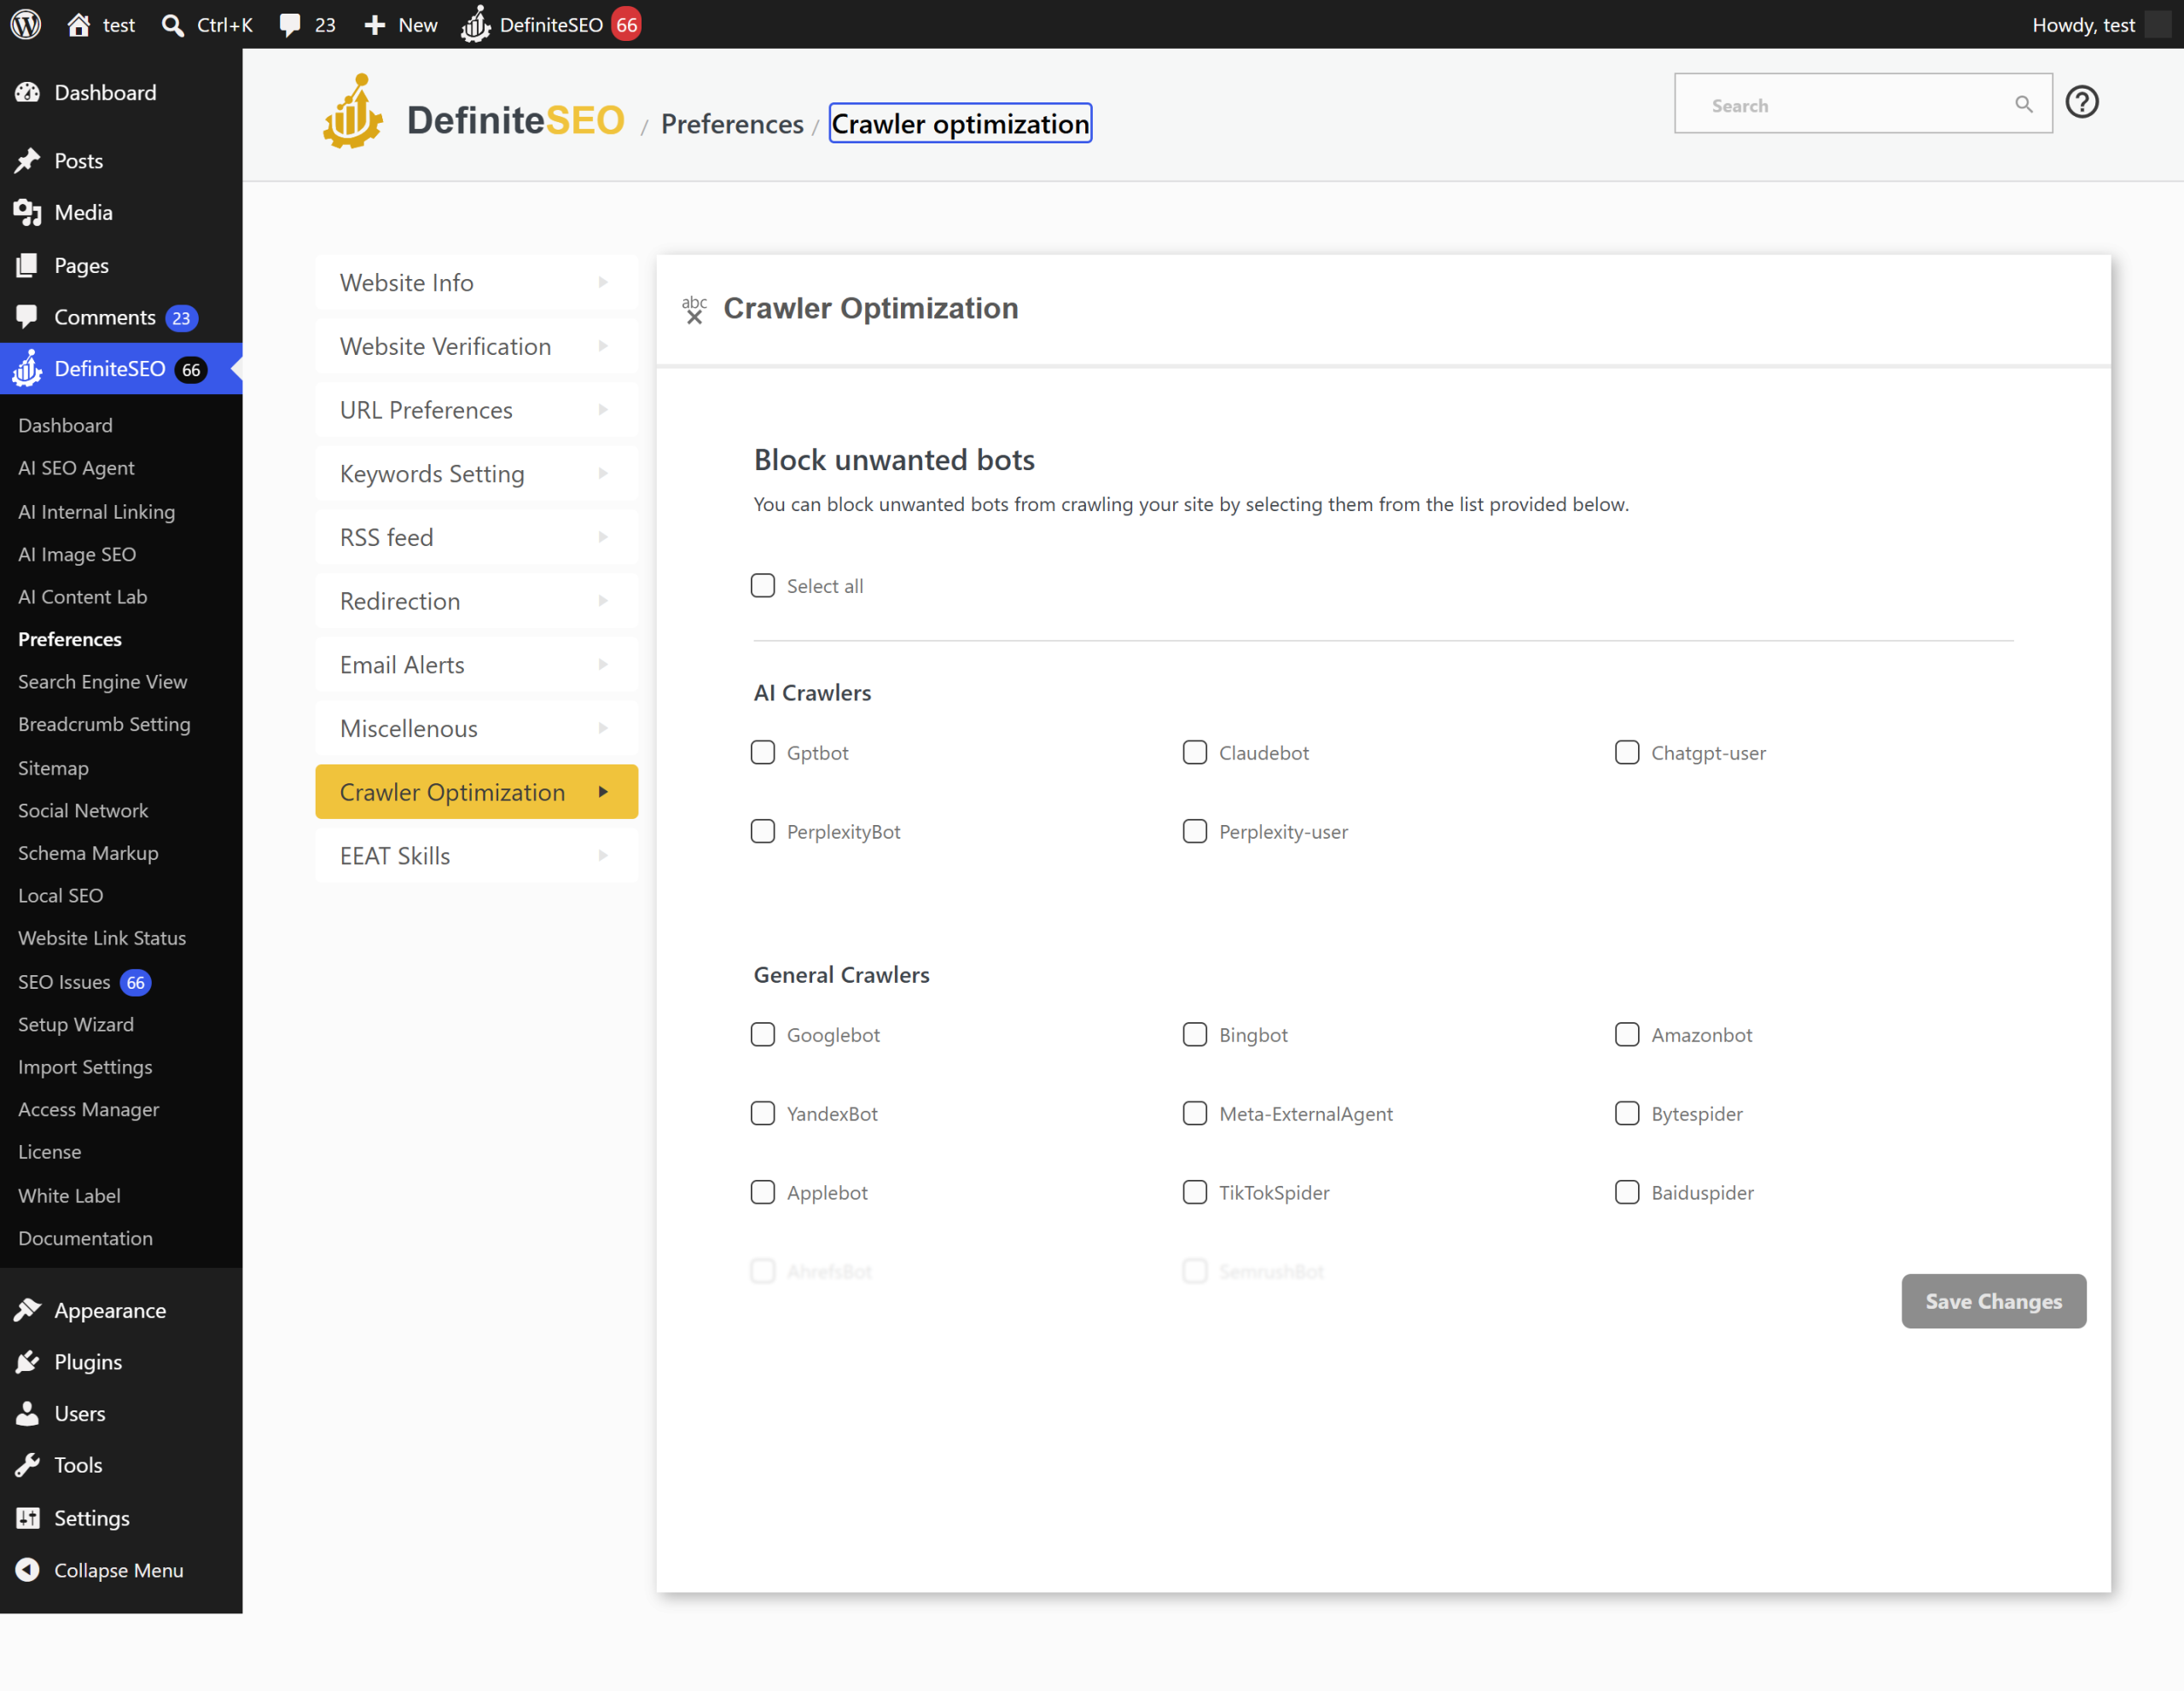Toggle the Perplexity-user checkbox
Screen dimensions: 2184x1691
(x=1195, y=831)
